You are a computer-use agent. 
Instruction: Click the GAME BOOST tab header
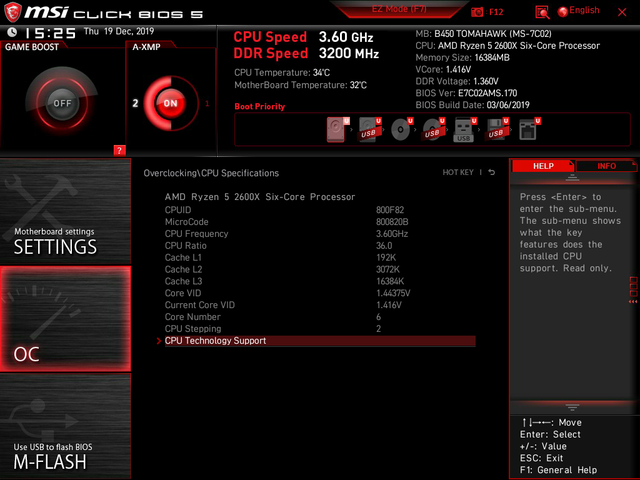coord(32,47)
